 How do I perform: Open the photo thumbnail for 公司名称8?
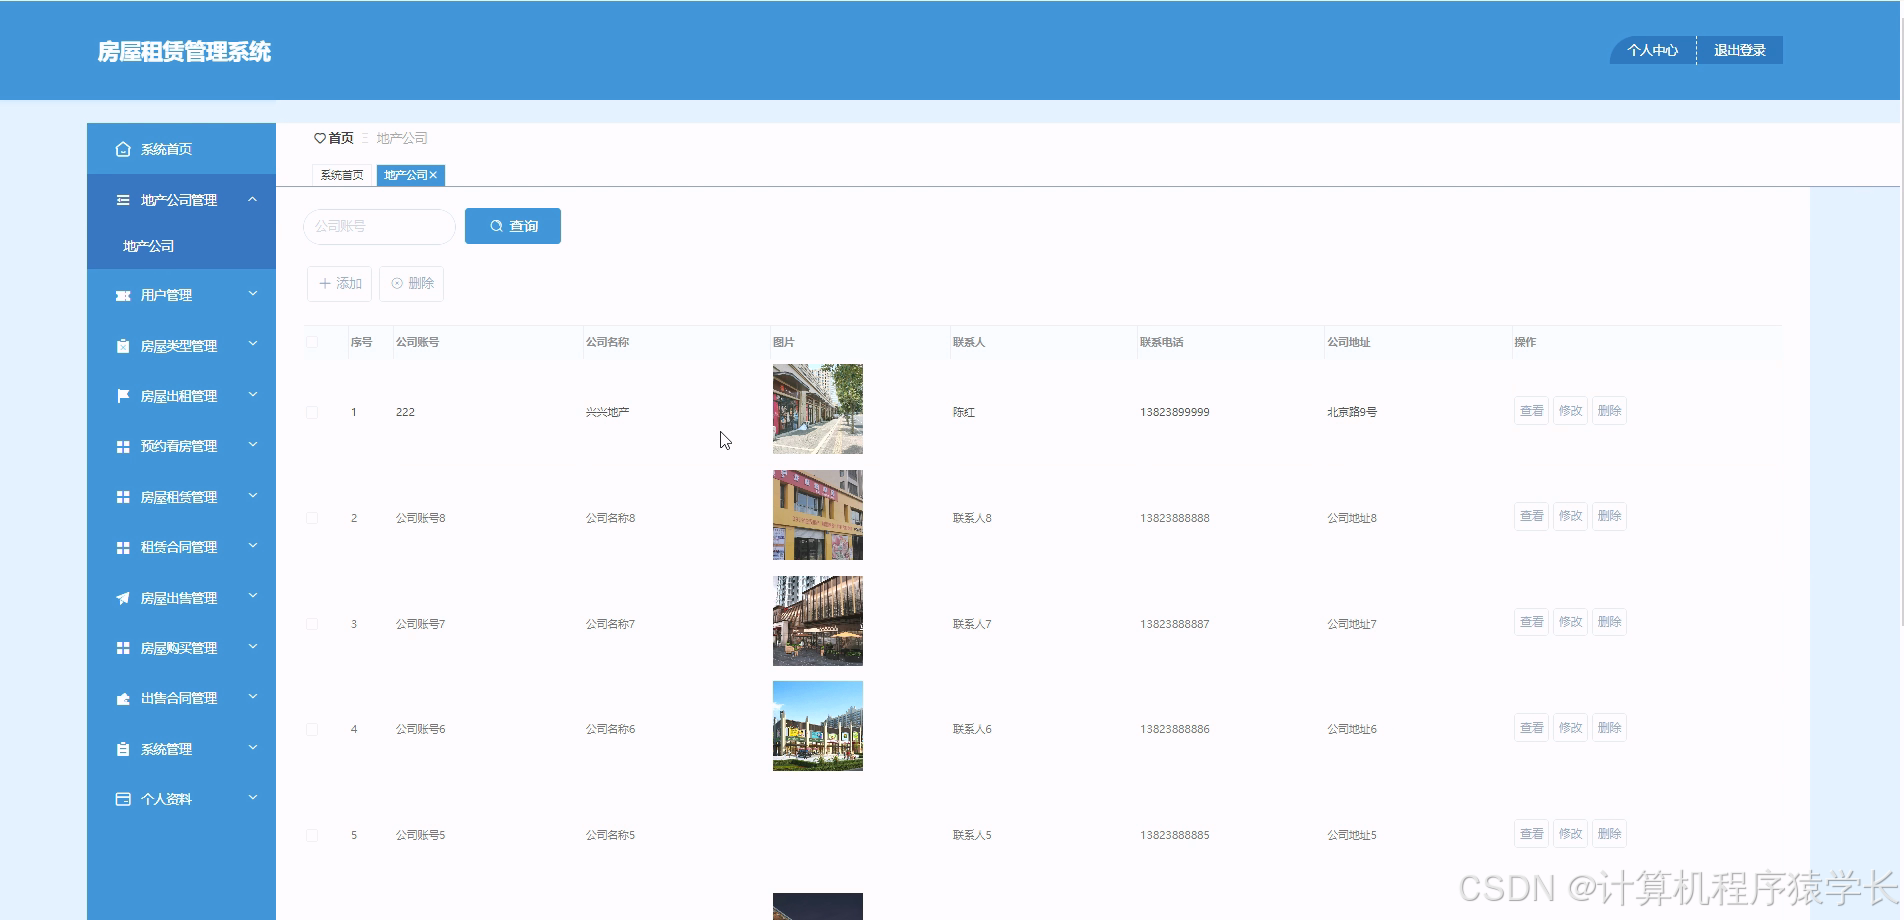[818, 515]
